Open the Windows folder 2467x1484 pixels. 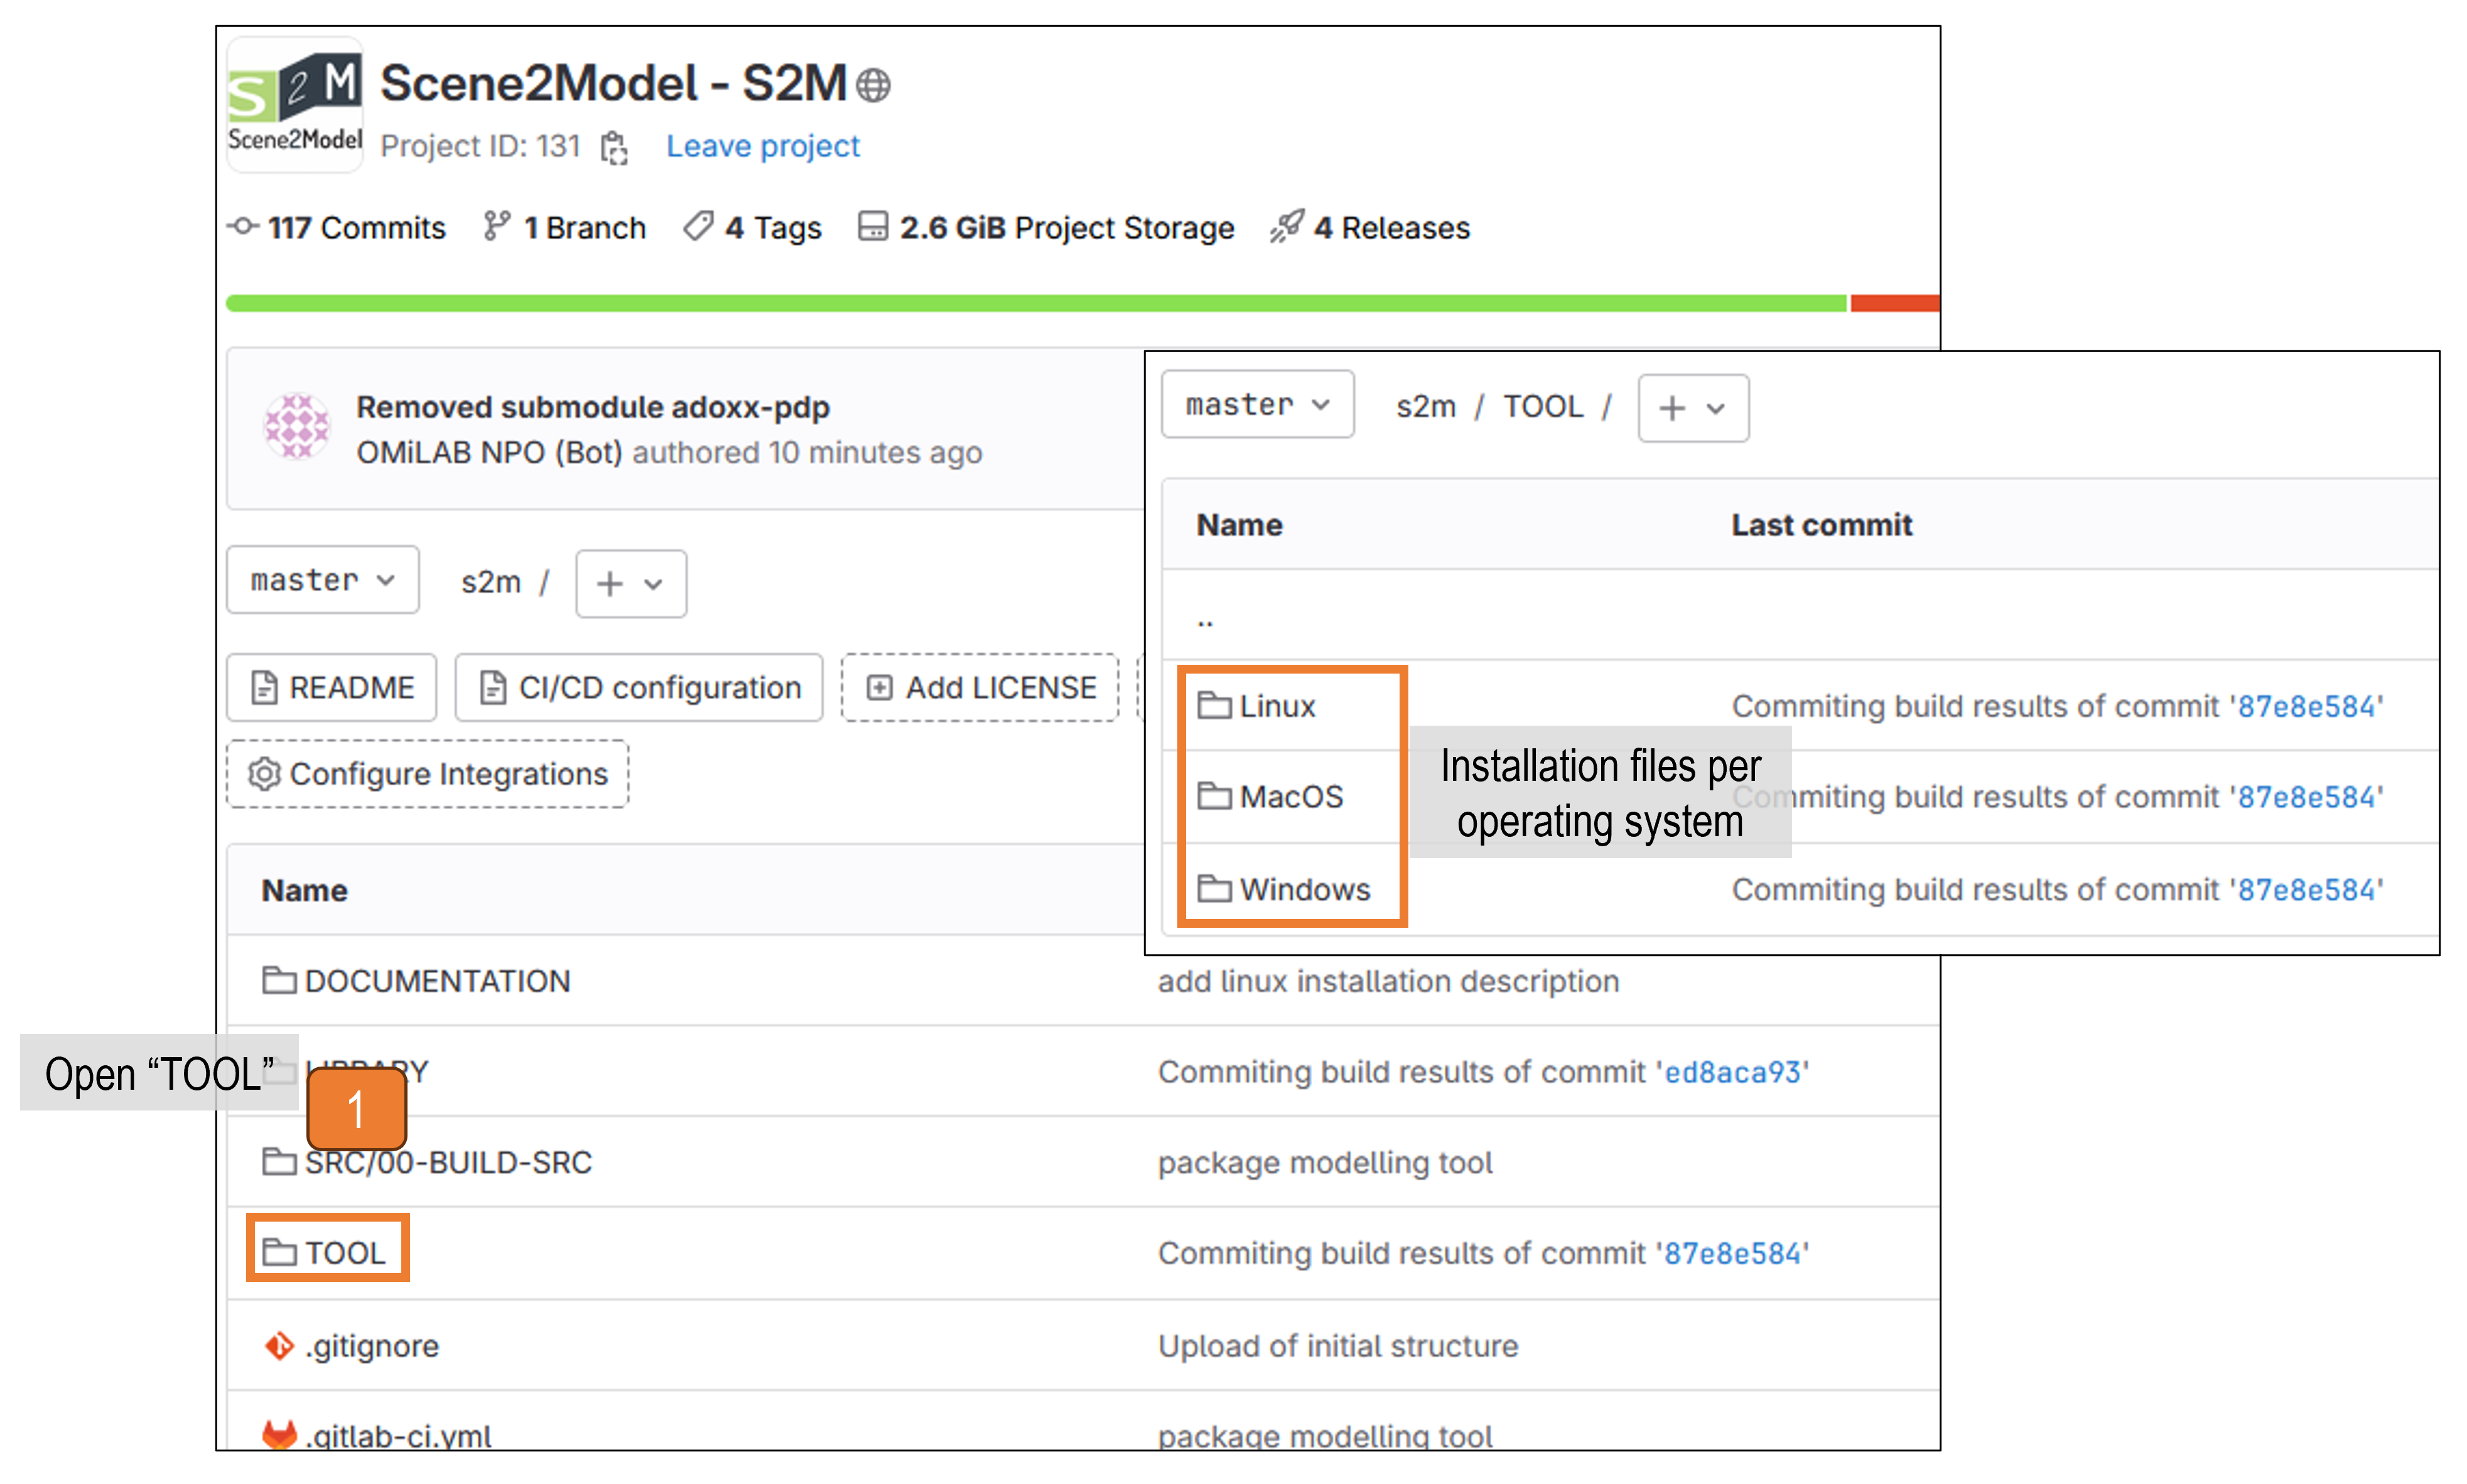(1305, 889)
